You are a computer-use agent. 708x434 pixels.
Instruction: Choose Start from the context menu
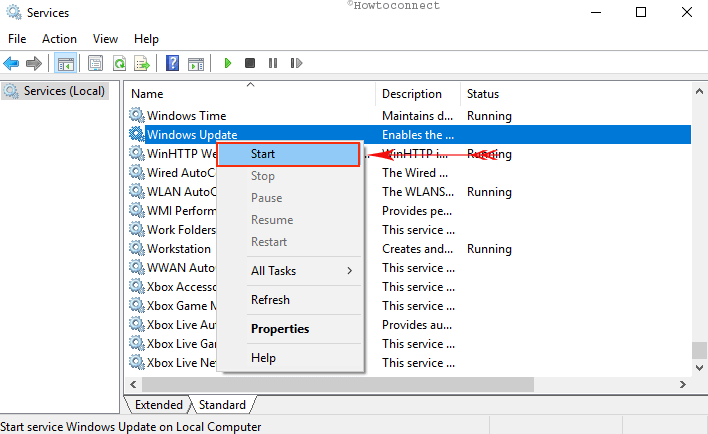point(289,154)
